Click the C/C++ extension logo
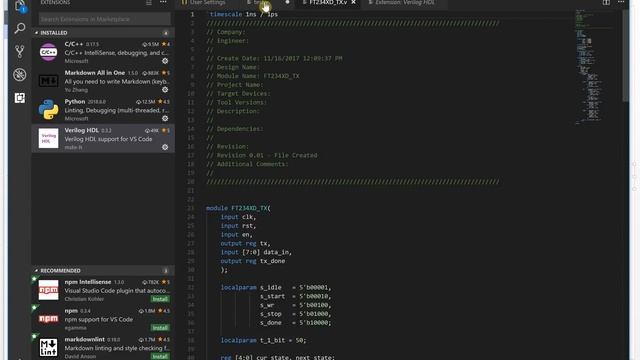The image size is (640, 360). click(49, 52)
